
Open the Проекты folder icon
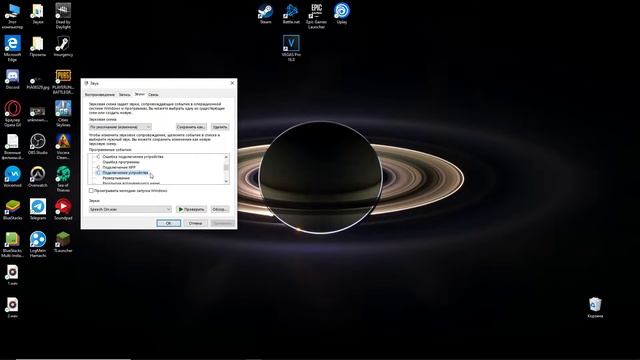(38, 47)
